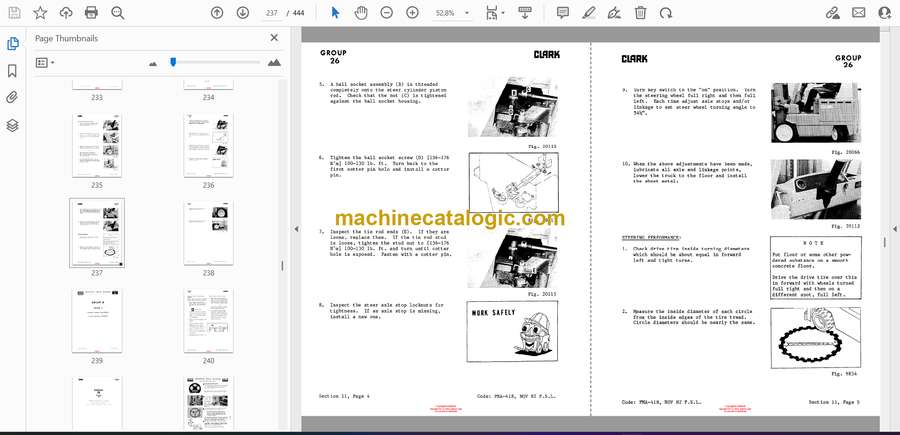Click "Section 11, Page 5" footer text
The image size is (900, 435).
tap(835, 402)
